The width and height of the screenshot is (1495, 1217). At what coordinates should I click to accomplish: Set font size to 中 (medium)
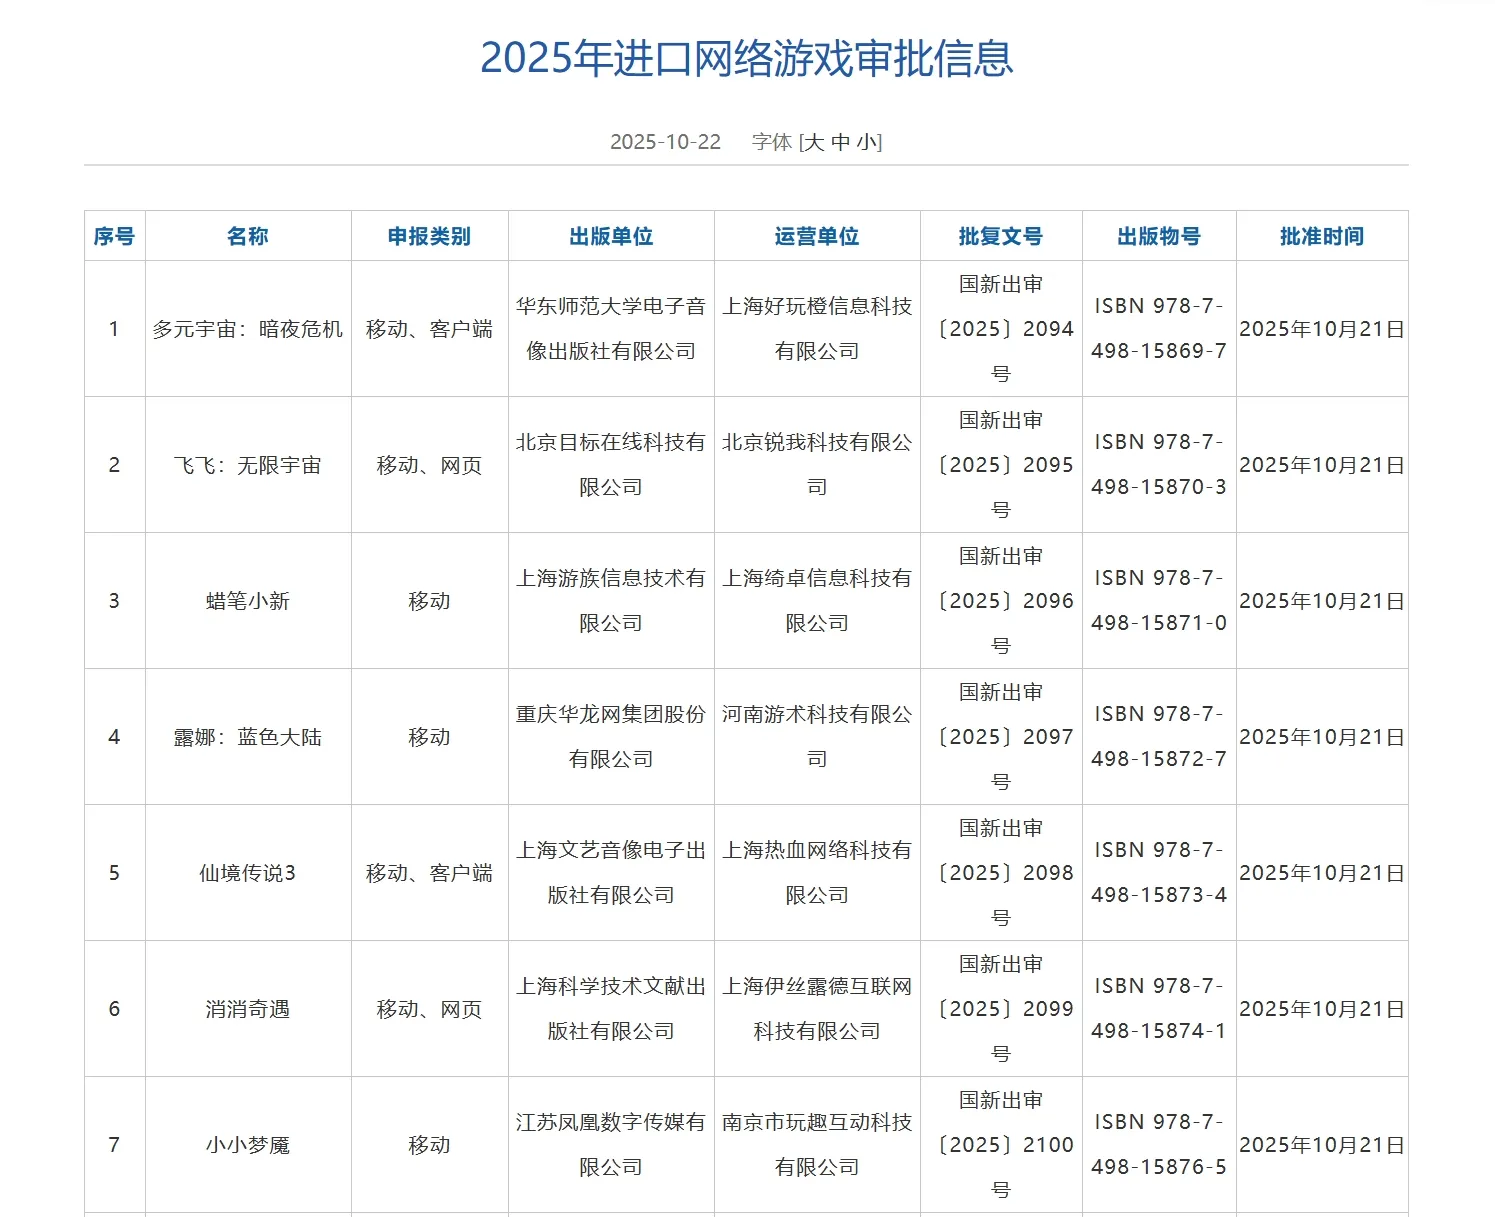coord(841,142)
